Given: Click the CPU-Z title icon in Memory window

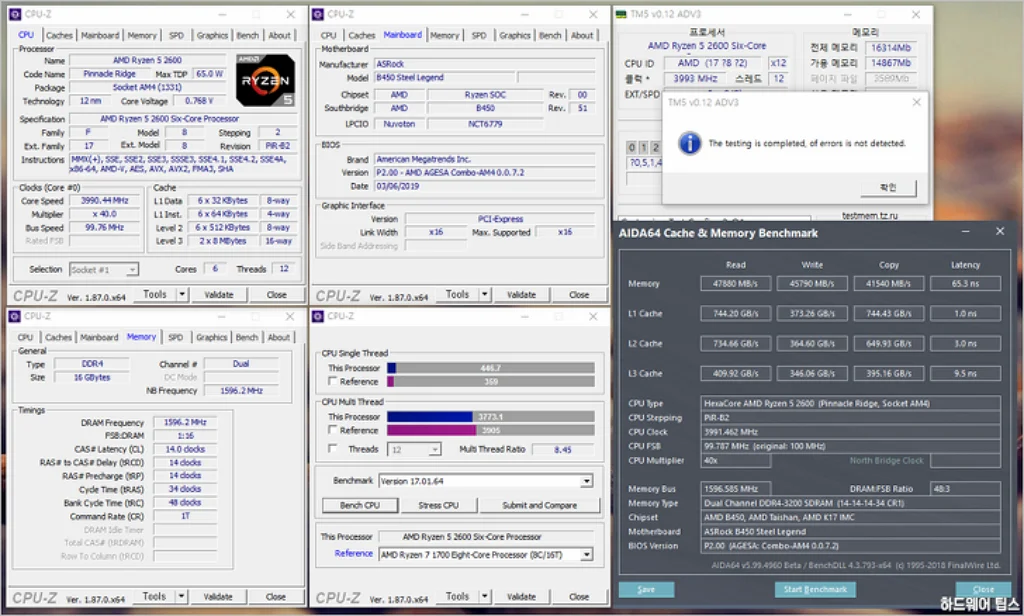Looking at the screenshot, I should click(x=14, y=316).
